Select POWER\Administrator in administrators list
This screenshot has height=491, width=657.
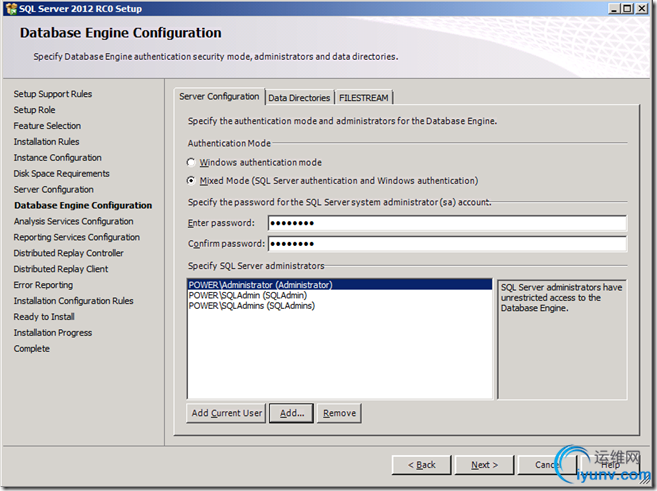point(339,284)
